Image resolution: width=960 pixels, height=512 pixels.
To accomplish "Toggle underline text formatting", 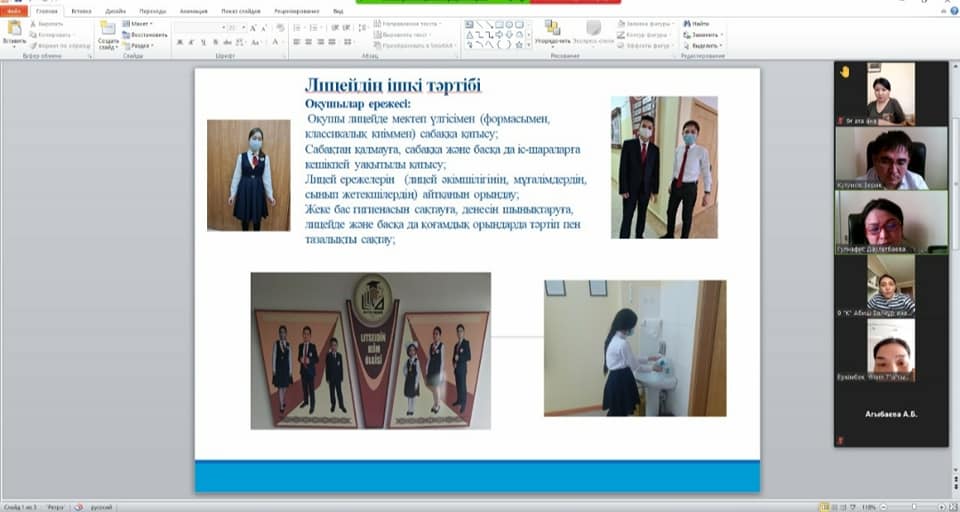I will coord(204,42).
